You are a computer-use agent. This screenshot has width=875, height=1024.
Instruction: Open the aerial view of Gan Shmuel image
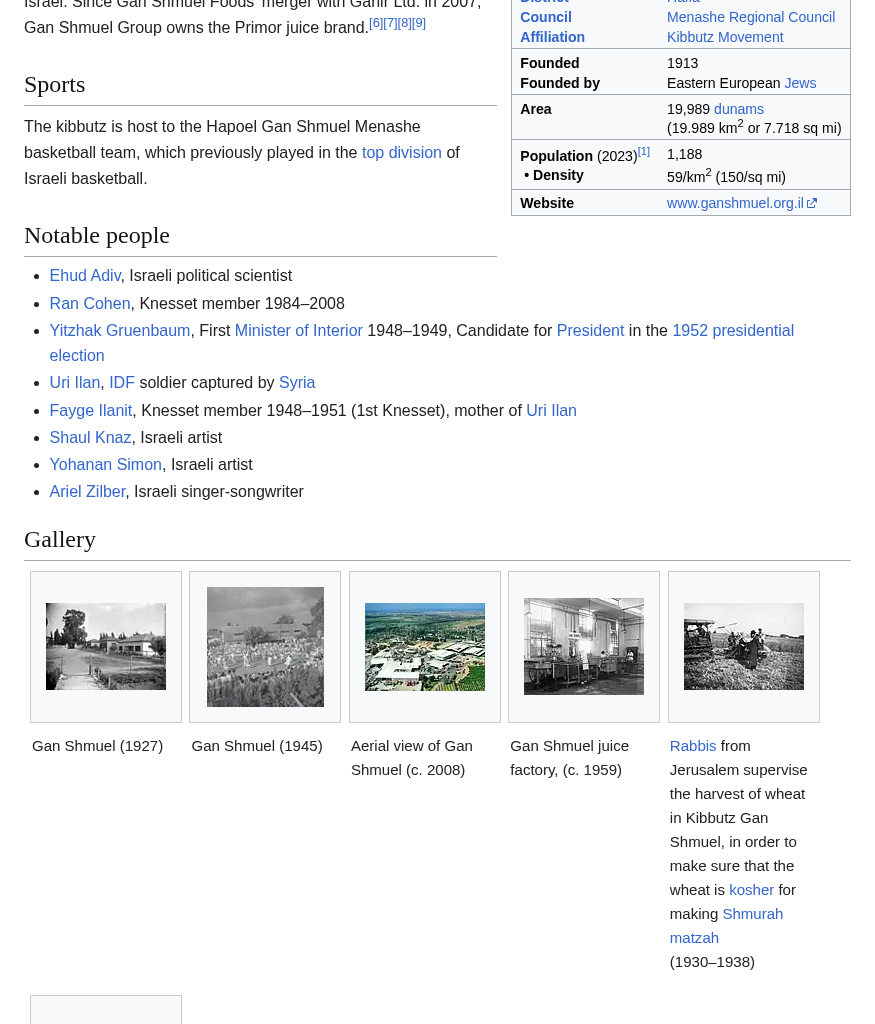[425, 646]
